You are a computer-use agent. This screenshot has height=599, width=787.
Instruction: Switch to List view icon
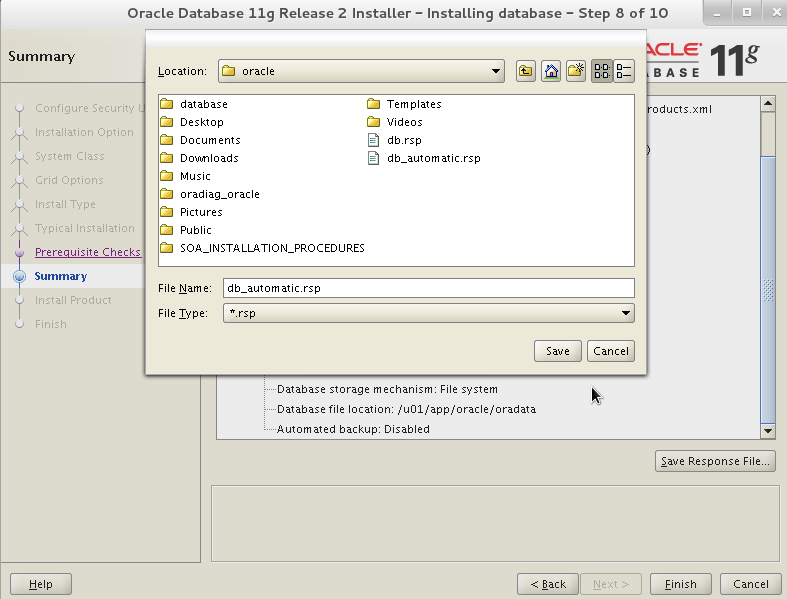click(602, 71)
